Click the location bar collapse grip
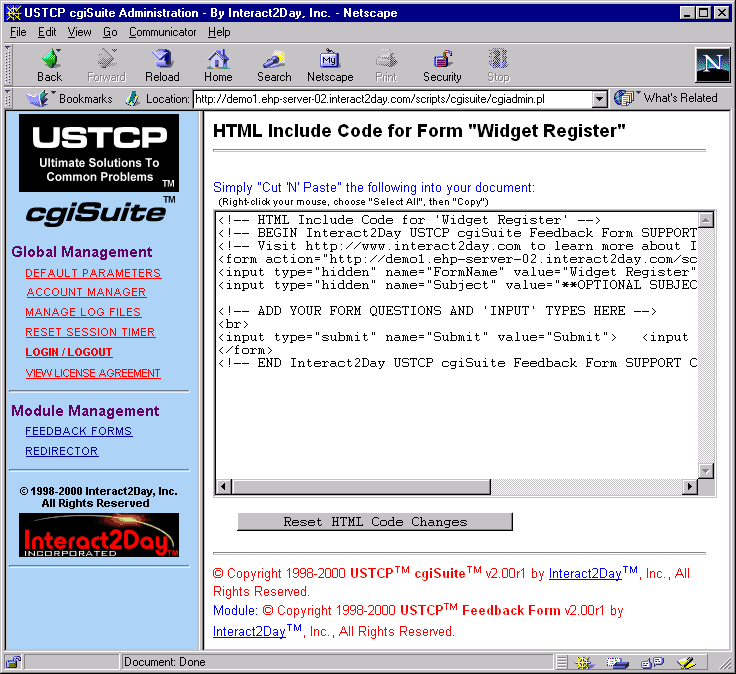Image resolution: width=736 pixels, height=674 pixels. [x=8, y=99]
